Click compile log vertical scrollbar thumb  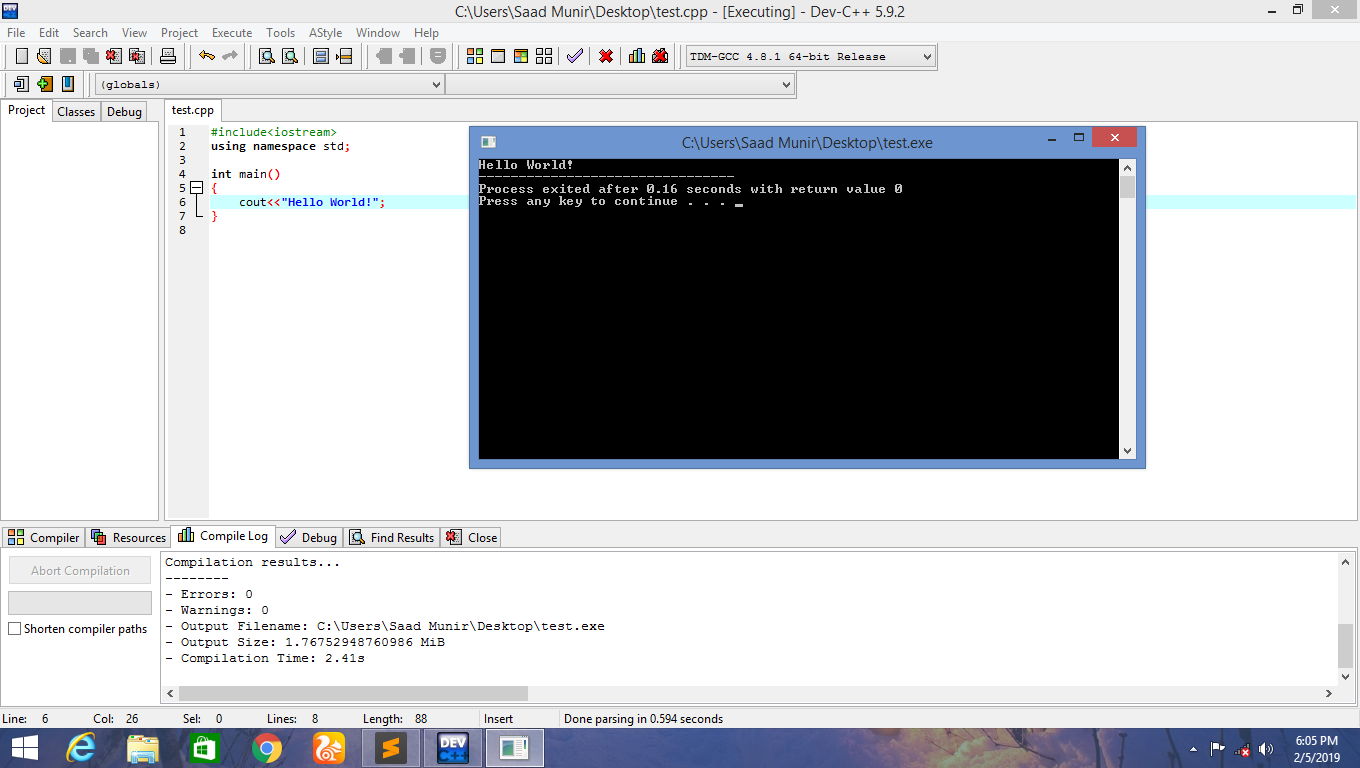pyautogui.click(x=1345, y=645)
